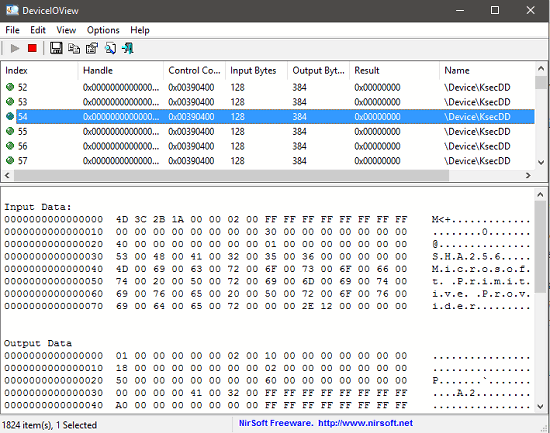Viewport: 550px width, 433px height.
Task: Maximize the DeviceIOView window
Action: [x=495, y=10]
